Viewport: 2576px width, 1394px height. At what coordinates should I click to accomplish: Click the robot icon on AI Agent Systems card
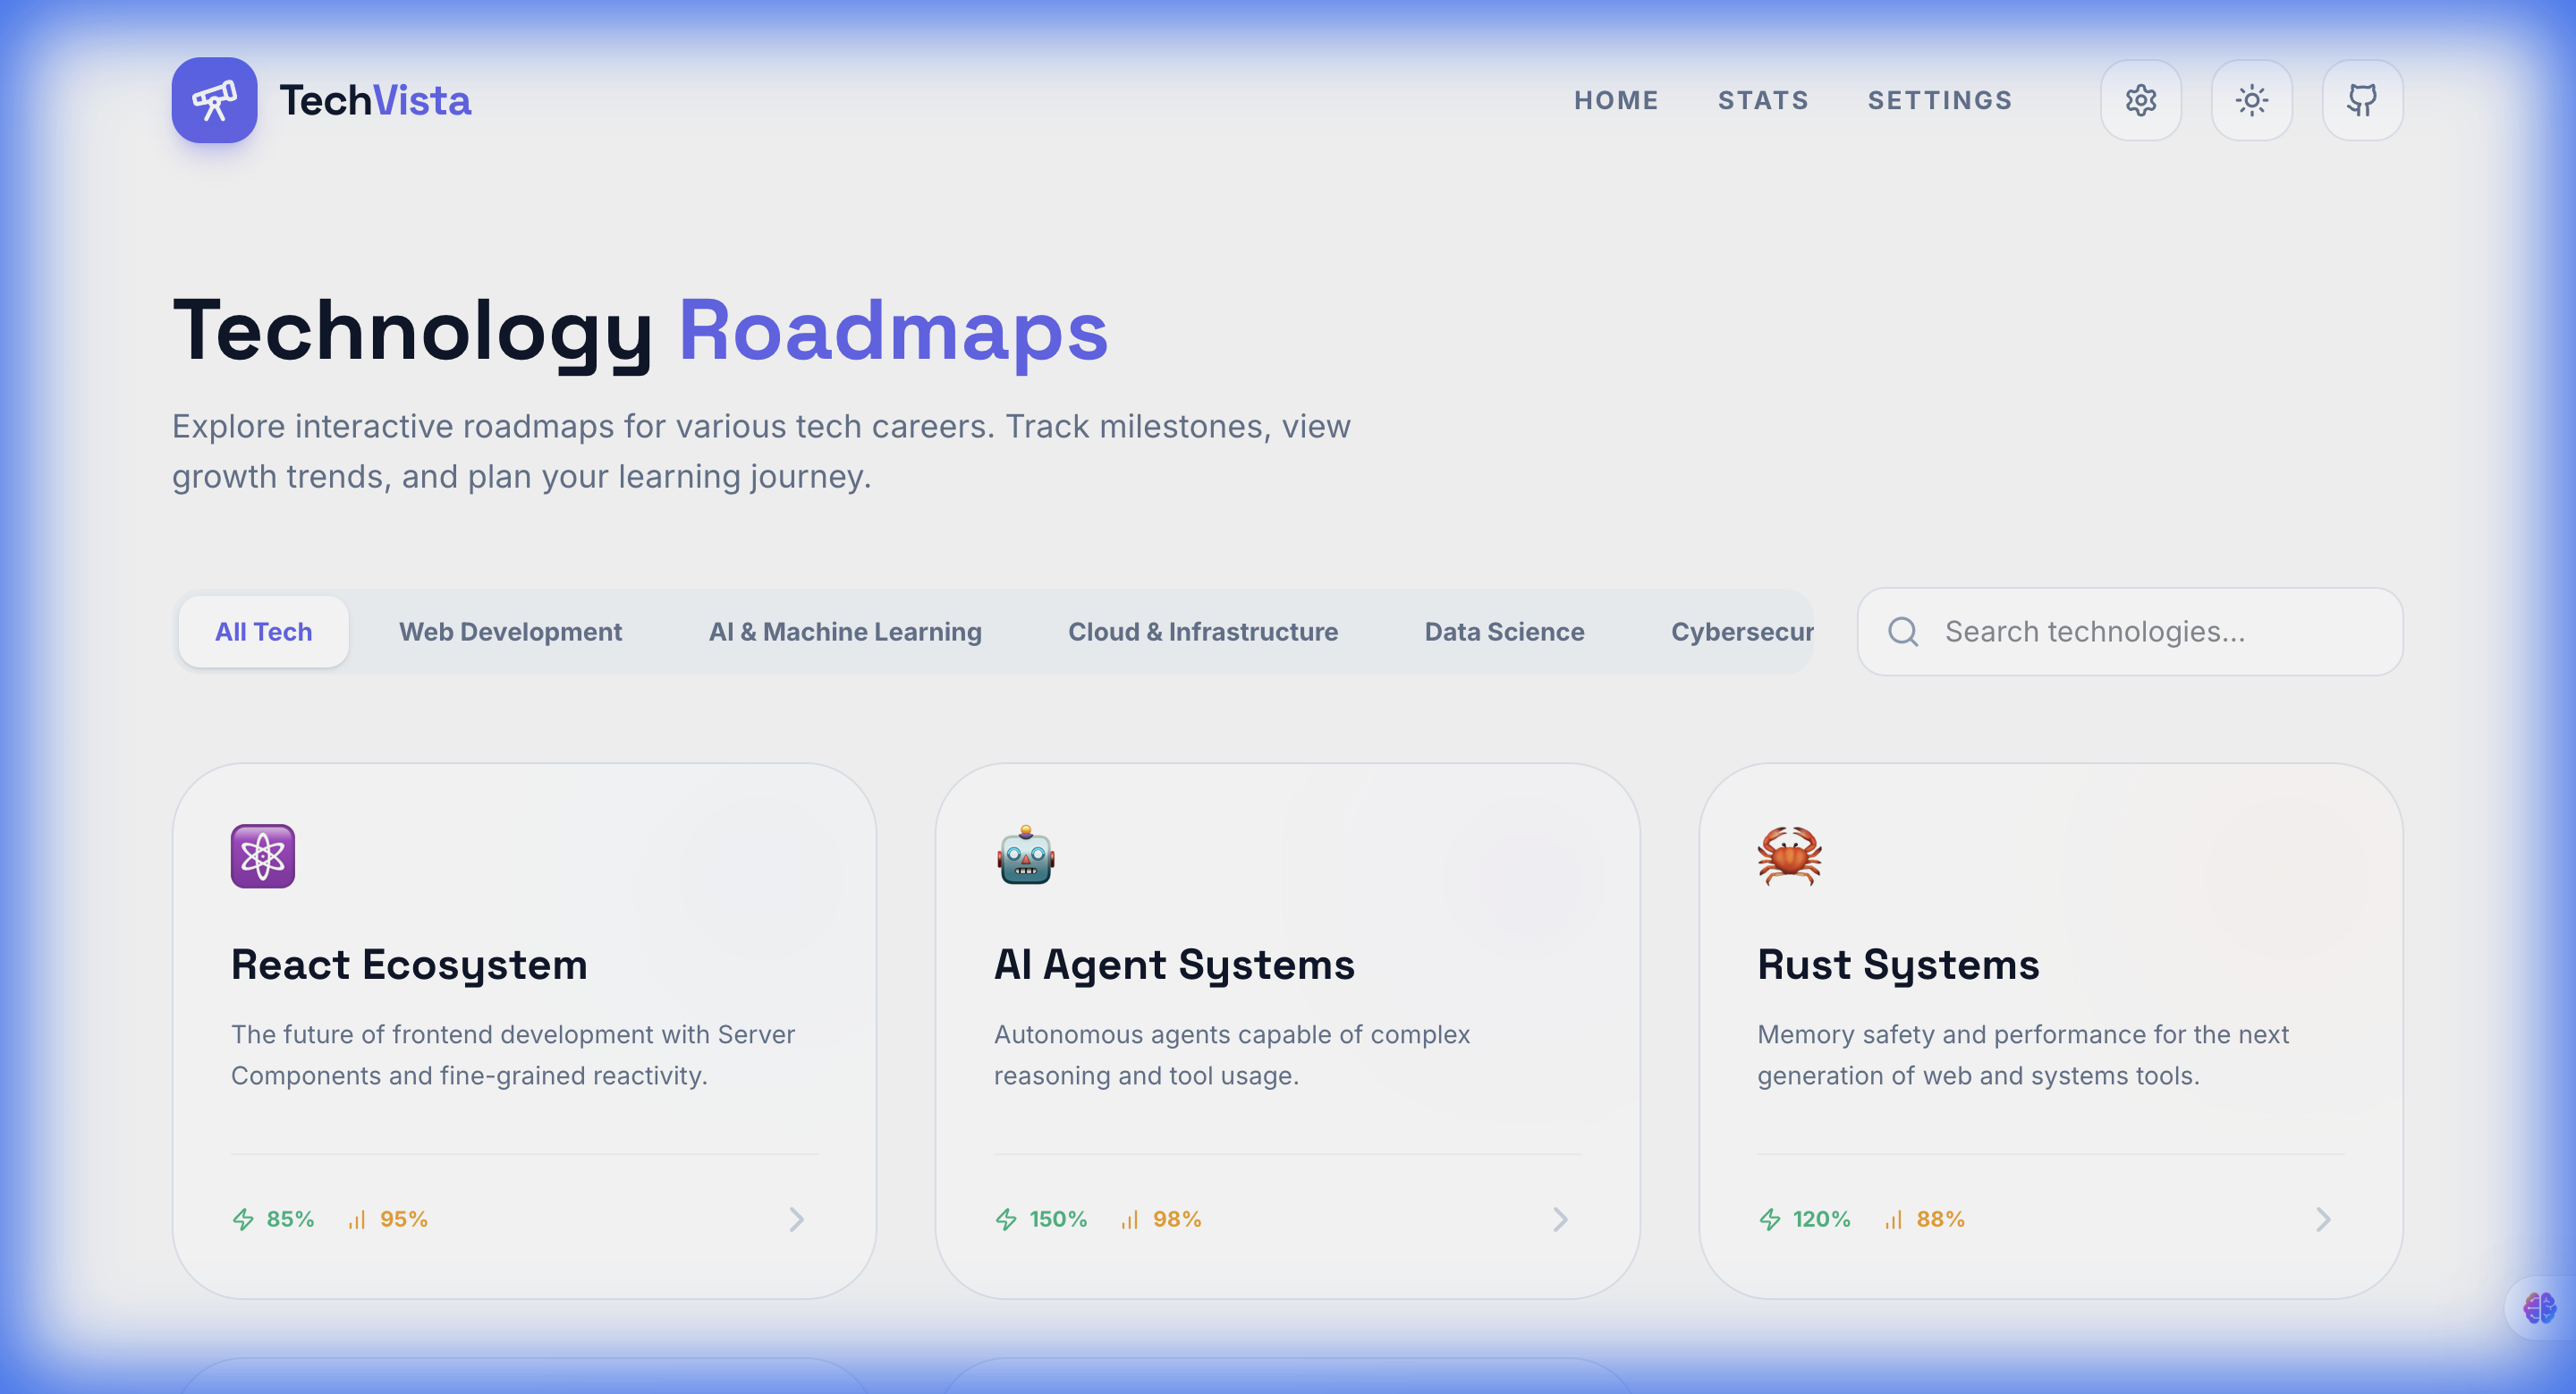click(x=1025, y=855)
